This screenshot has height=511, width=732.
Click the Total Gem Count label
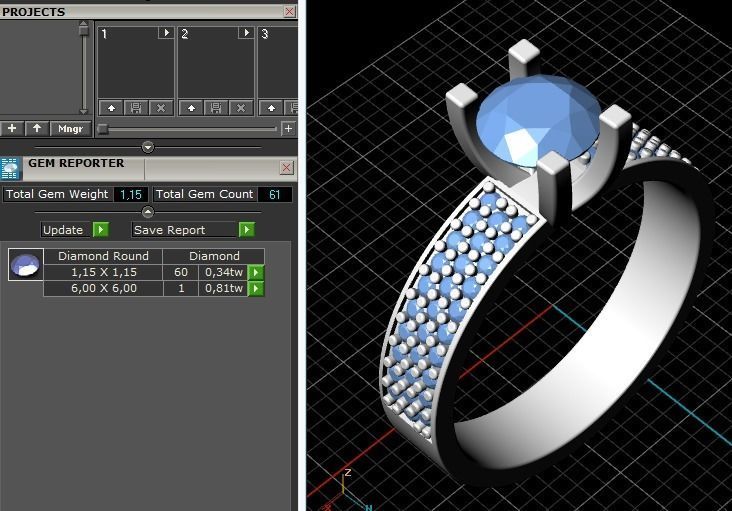click(204, 194)
